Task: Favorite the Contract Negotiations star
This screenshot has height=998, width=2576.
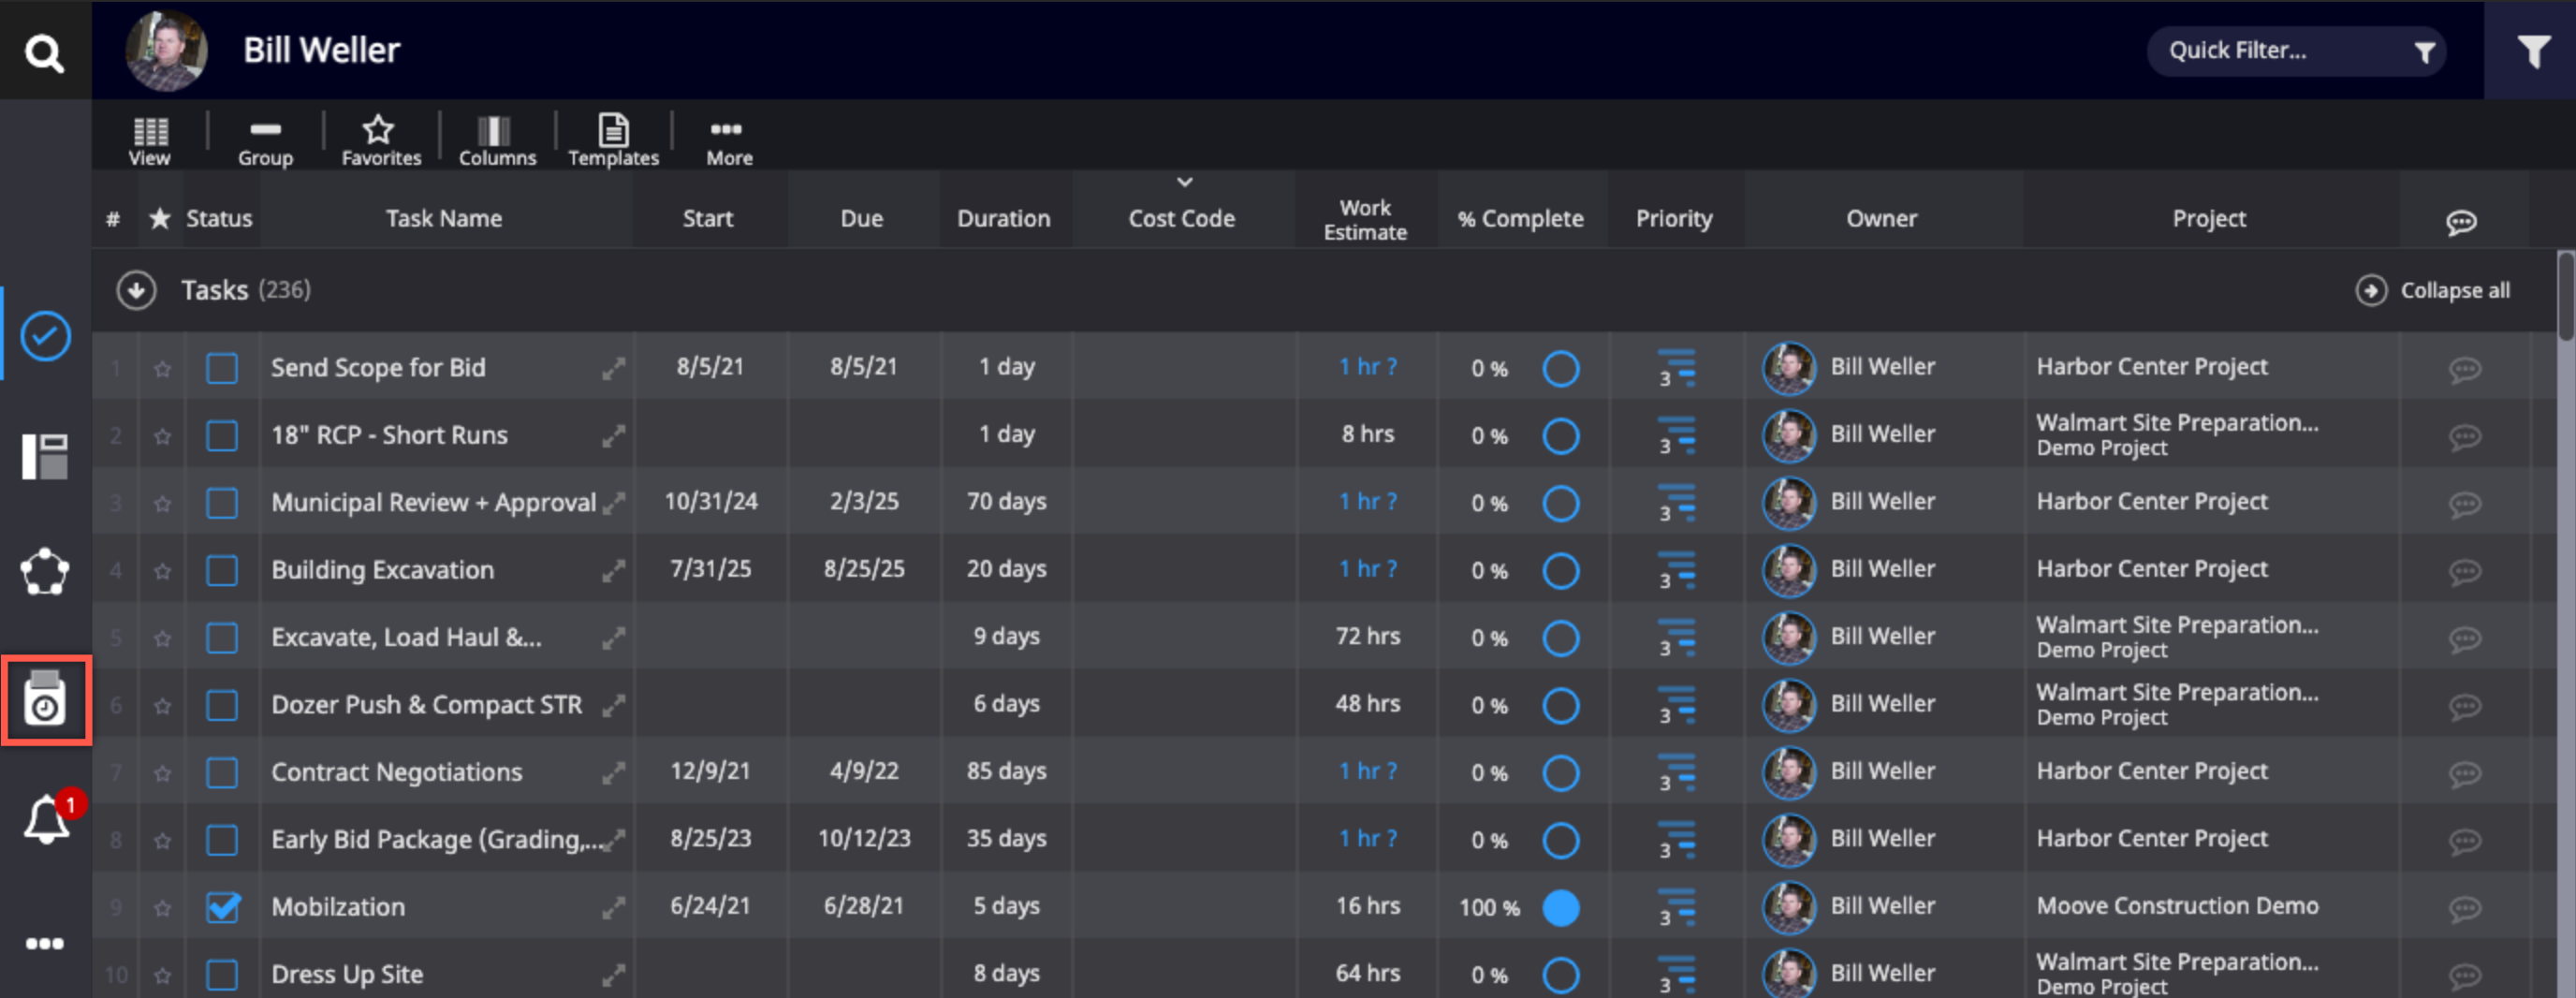Action: point(162,773)
